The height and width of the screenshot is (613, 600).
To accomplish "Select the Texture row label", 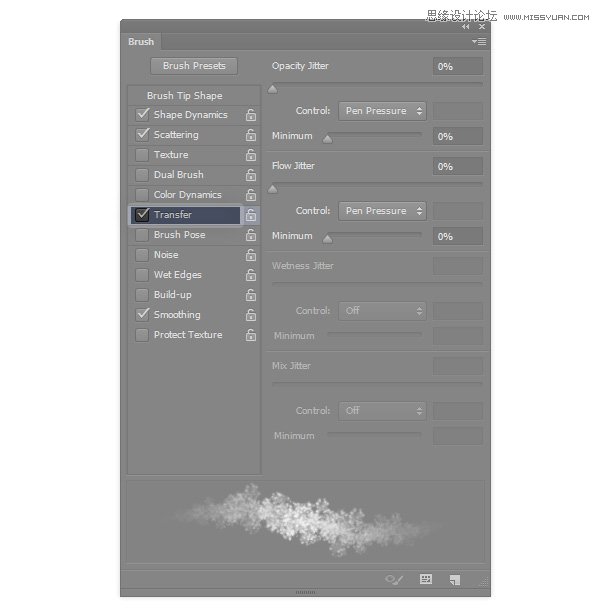I will click(171, 155).
